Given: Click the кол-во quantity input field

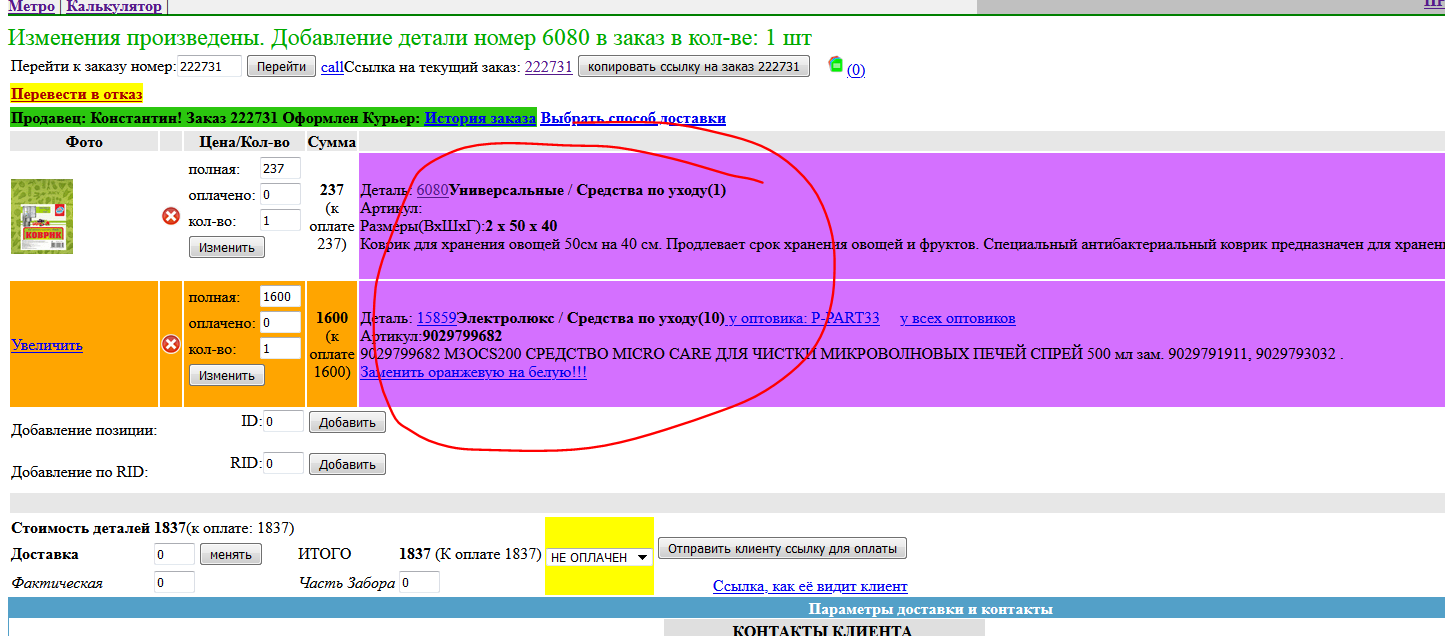Looking at the screenshot, I should coord(279,221).
